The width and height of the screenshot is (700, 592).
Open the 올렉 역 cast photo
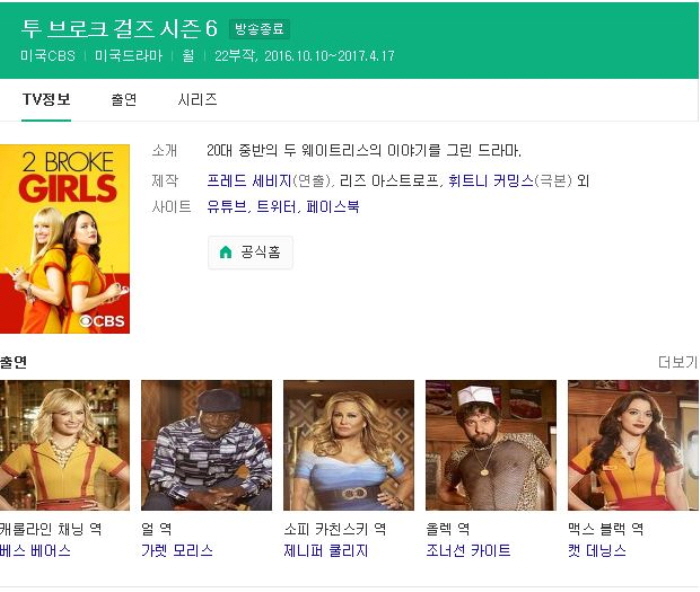pos(490,445)
